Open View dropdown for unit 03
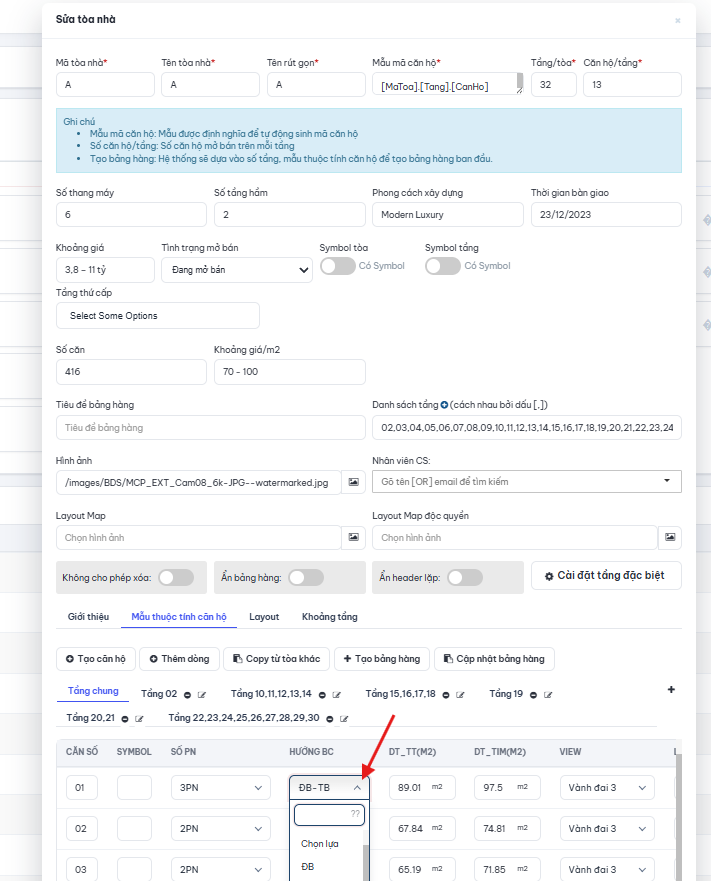 607,870
